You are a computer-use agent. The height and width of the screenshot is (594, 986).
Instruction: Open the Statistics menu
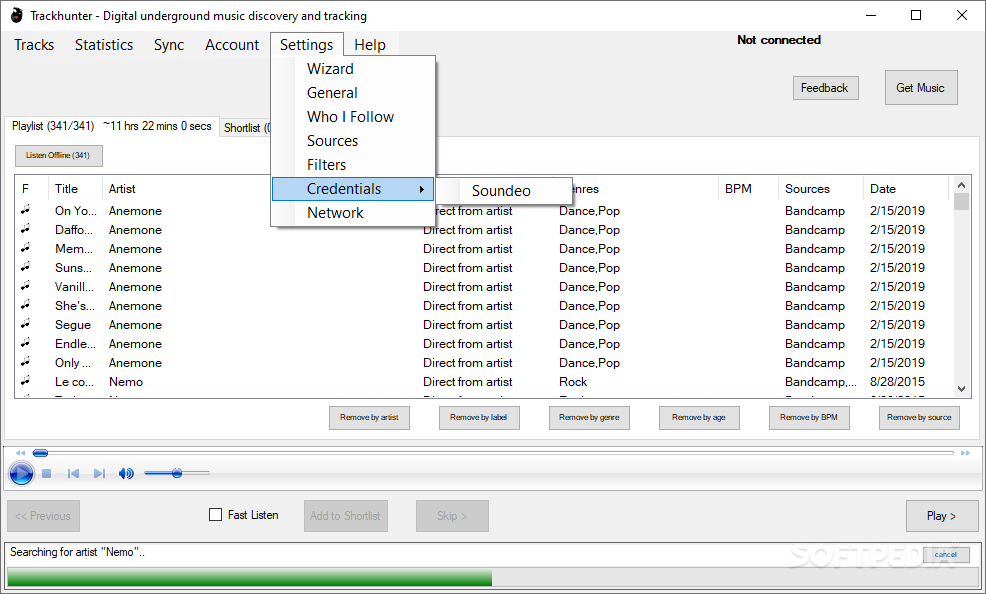point(104,45)
